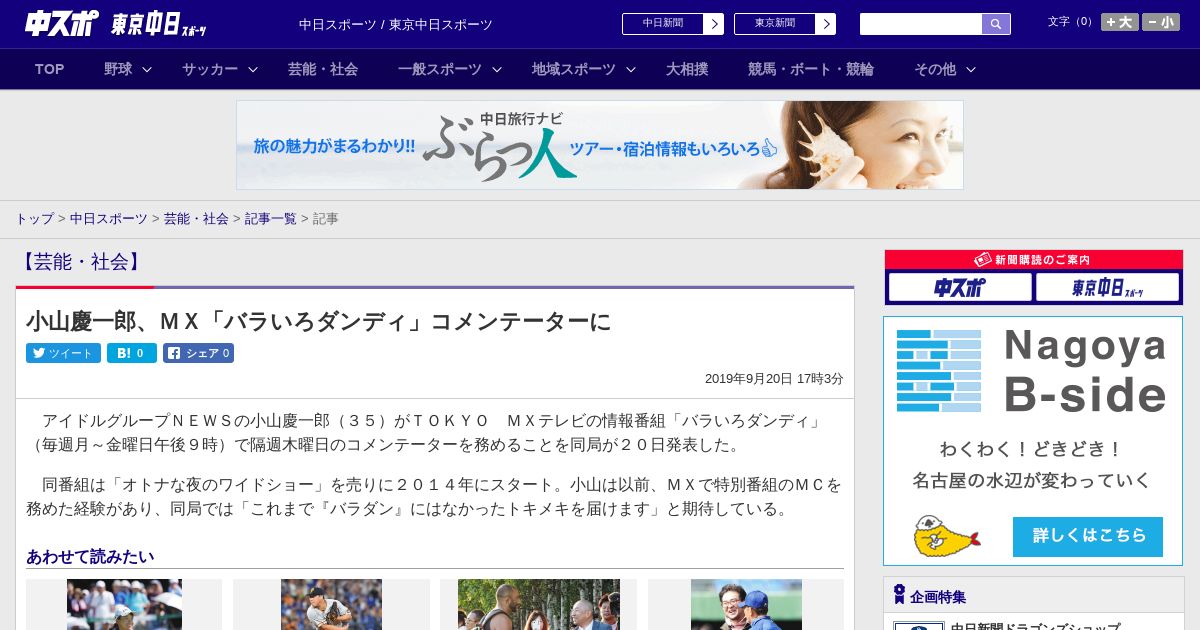Expand the 地域スポーツ dropdown chevron
This screenshot has width=1200, height=630.
(x=631, y=69)
